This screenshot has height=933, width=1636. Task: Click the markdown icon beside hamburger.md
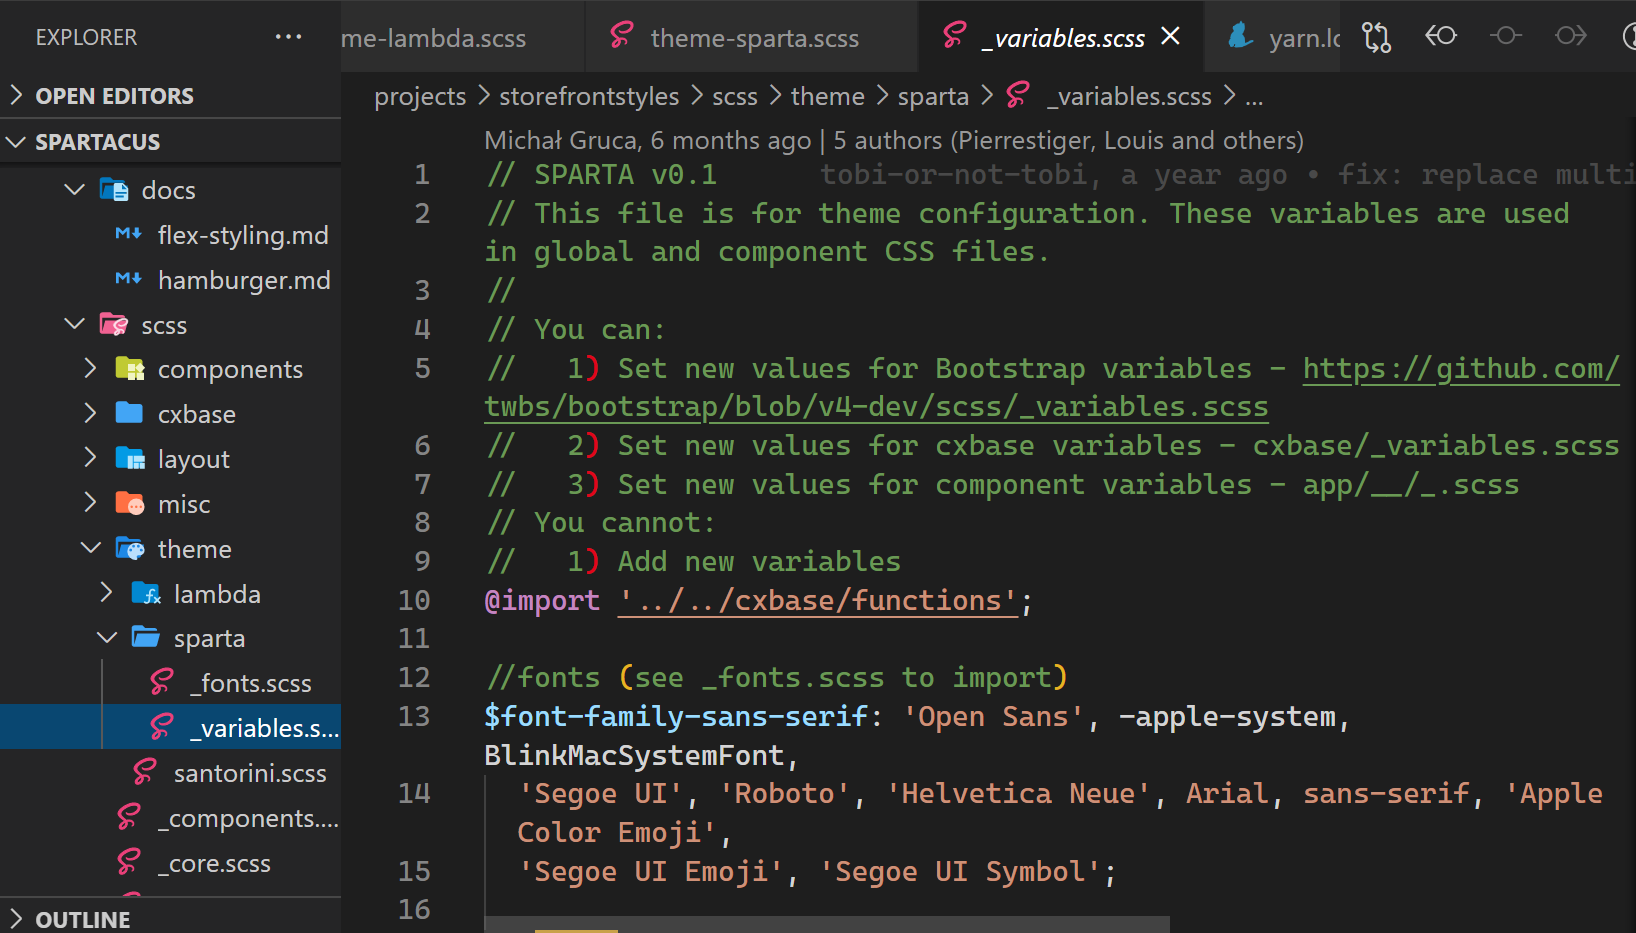(128, 279)
